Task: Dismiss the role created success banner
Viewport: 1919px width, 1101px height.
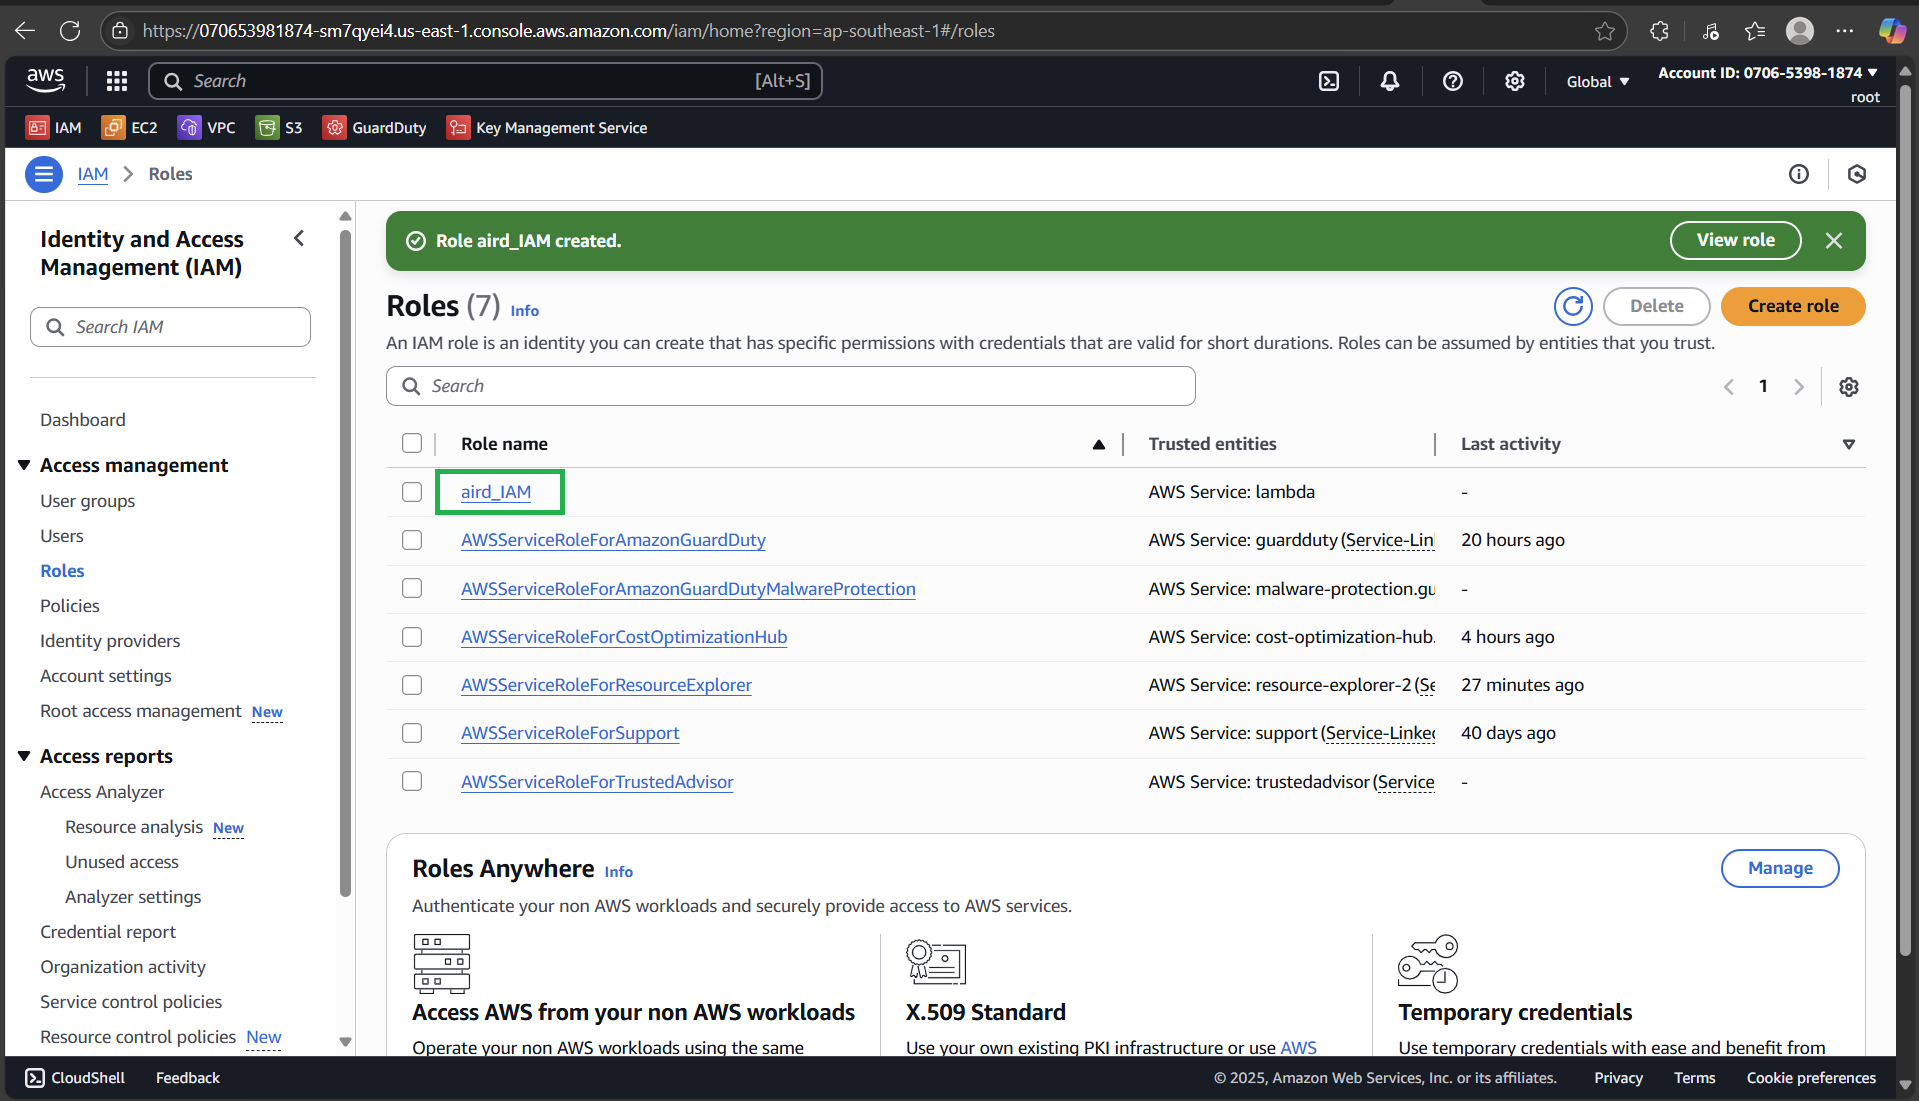Action: (x=1834, y=240)
